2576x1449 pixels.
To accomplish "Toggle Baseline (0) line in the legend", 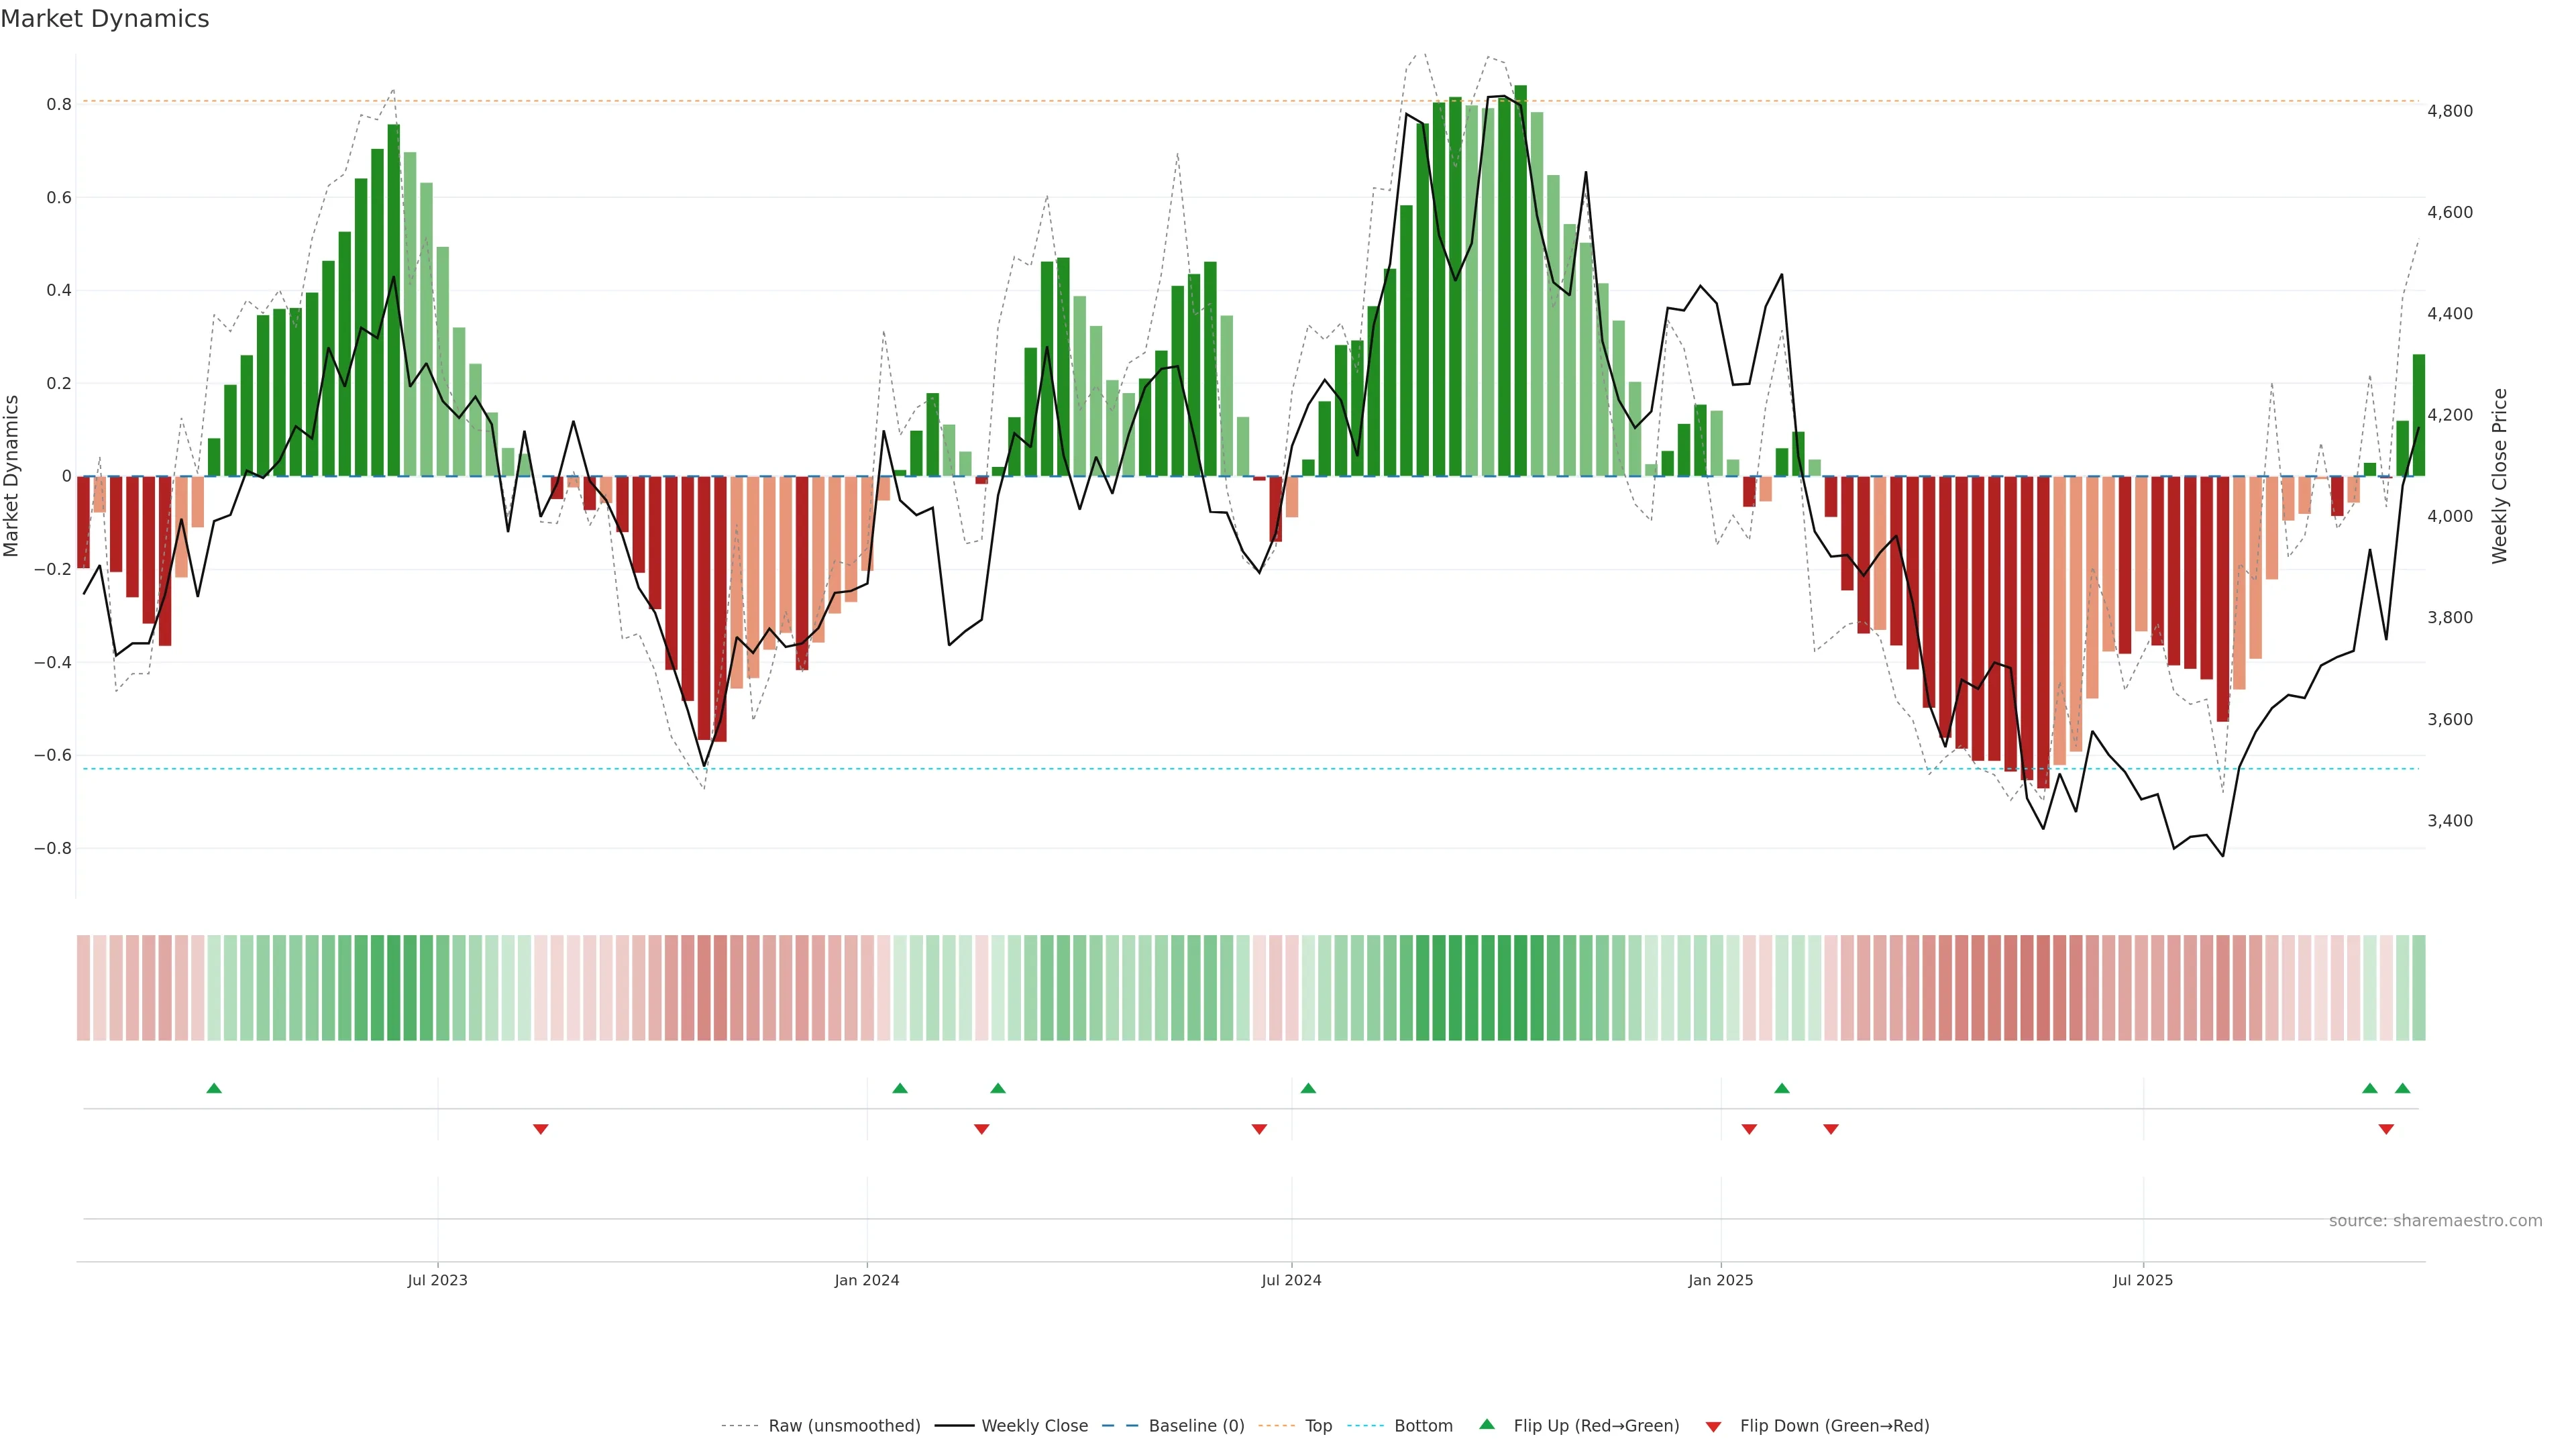I will click(1196, 1426).
